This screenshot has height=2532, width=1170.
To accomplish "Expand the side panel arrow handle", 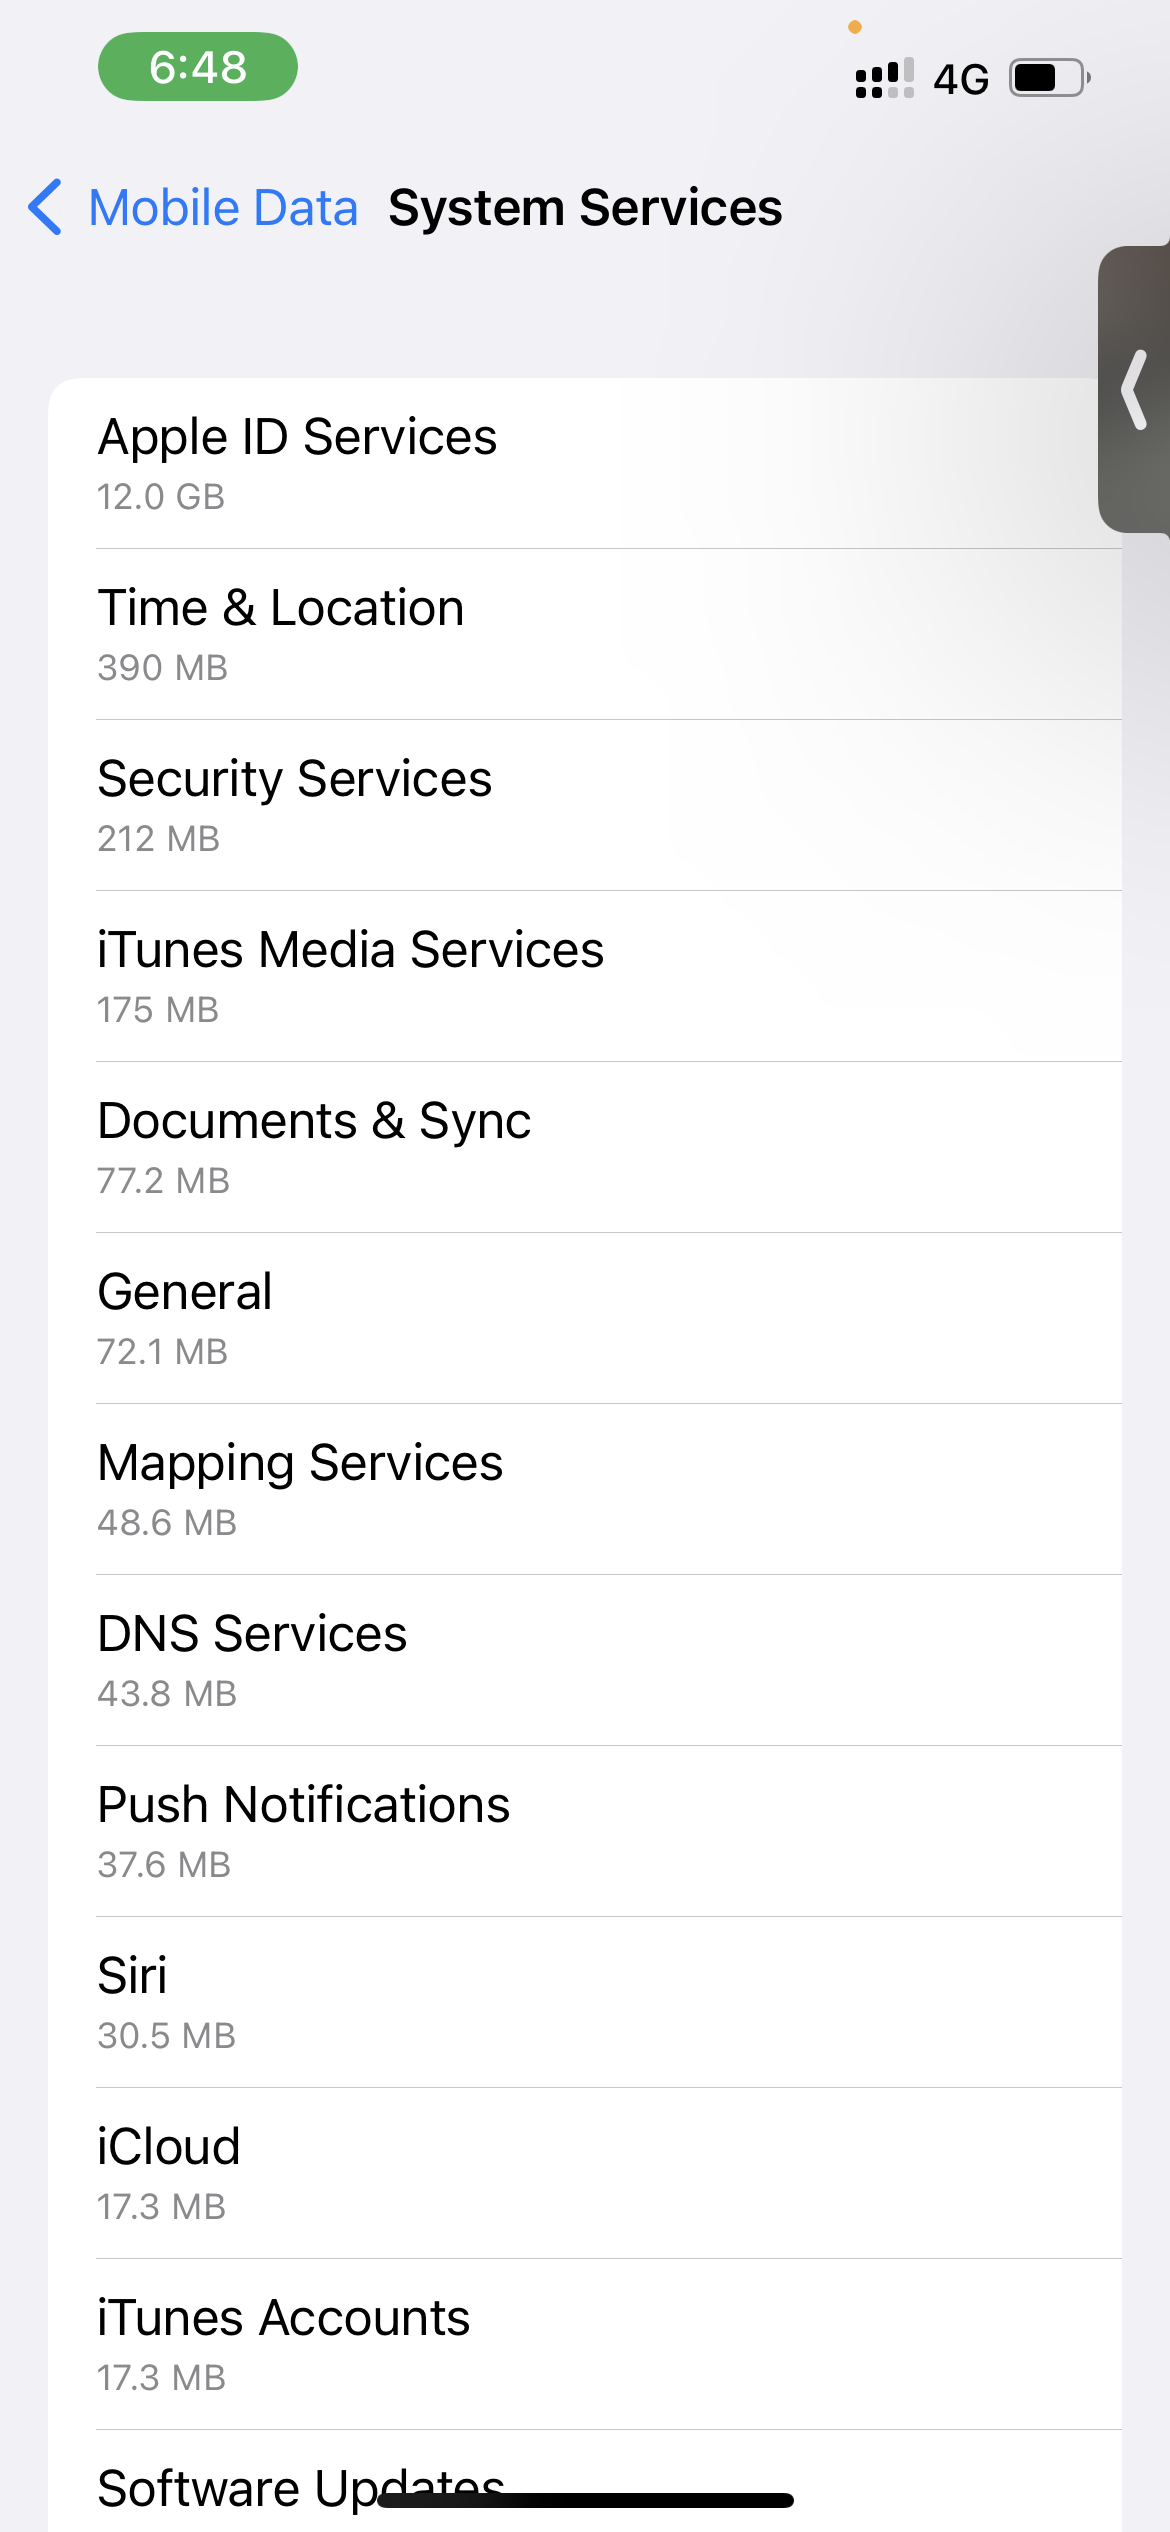I will coord(1134,389).
